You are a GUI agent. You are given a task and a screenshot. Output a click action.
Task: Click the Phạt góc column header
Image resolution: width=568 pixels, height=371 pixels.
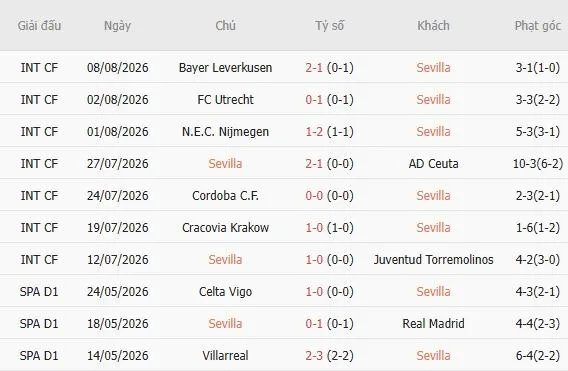(x=538, y=26)
